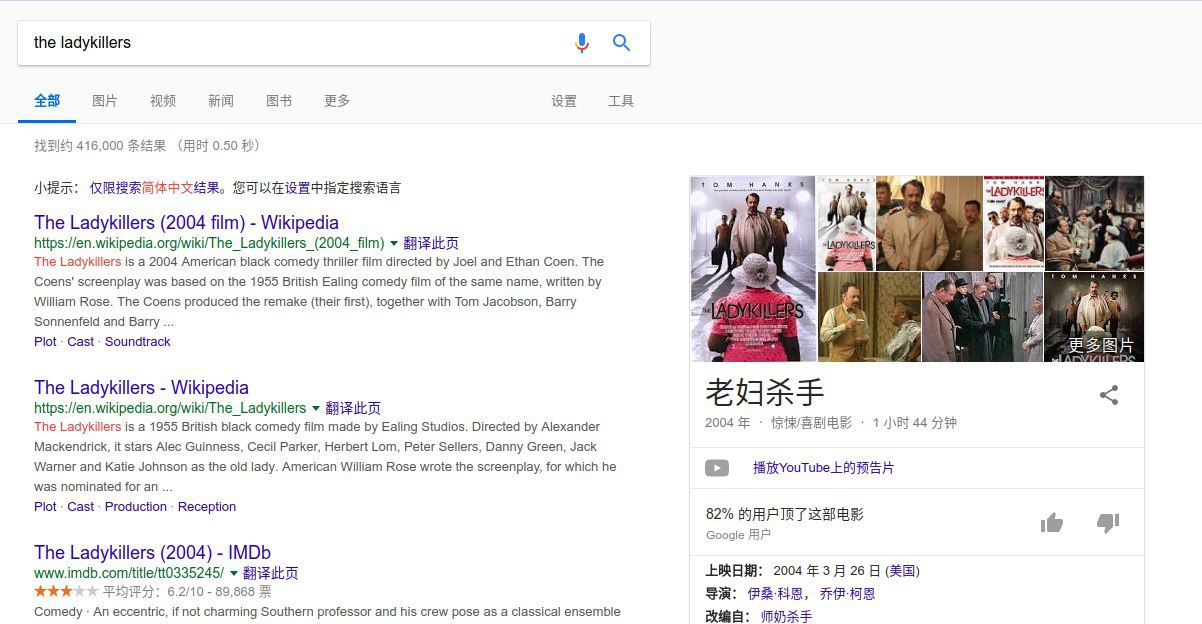Click 翻译此页 for the IMDb result
1202x624 pixels.
[x=271, y=573]
